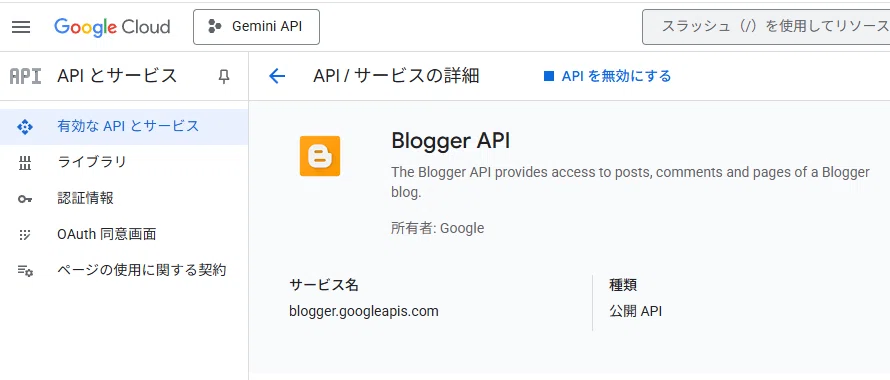
Task: Click the page usage agreement settings icon
Action: tap(25, 271)
